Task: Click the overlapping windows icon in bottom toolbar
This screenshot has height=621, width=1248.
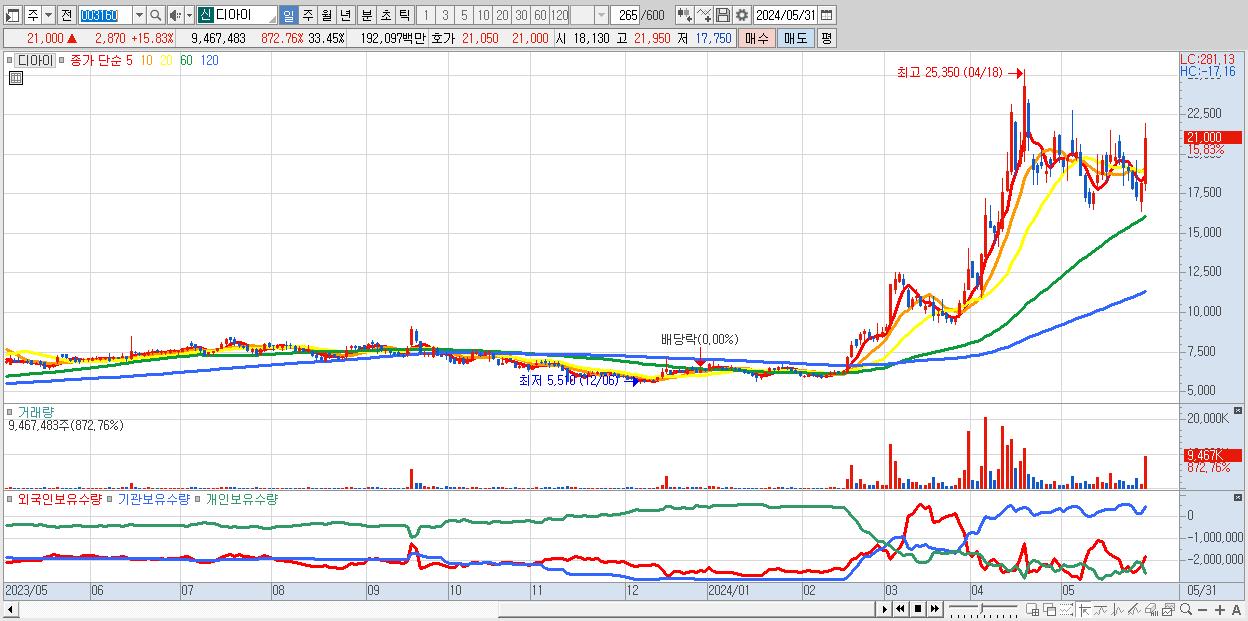Action: pos(1049,609)
